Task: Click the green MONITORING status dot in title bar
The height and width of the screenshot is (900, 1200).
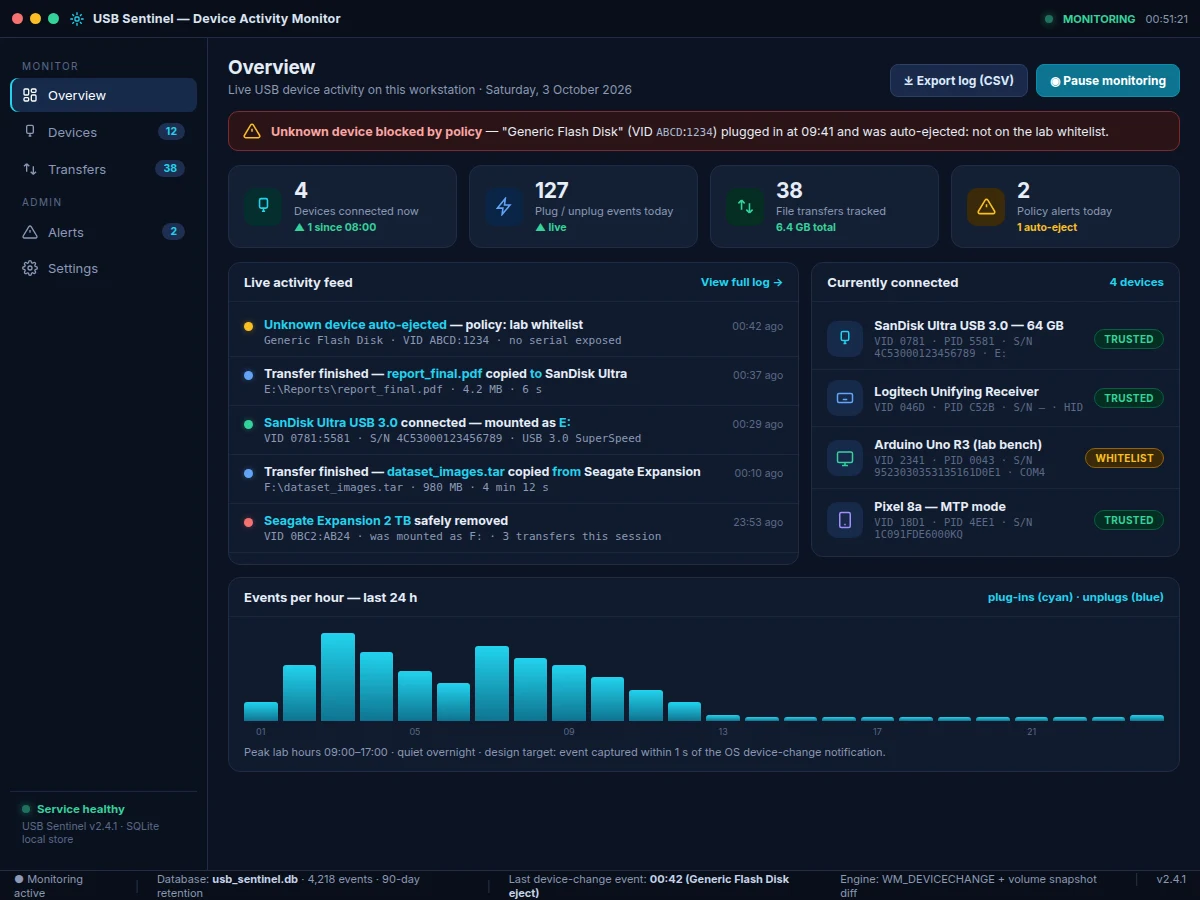Action: [1048, 19]
